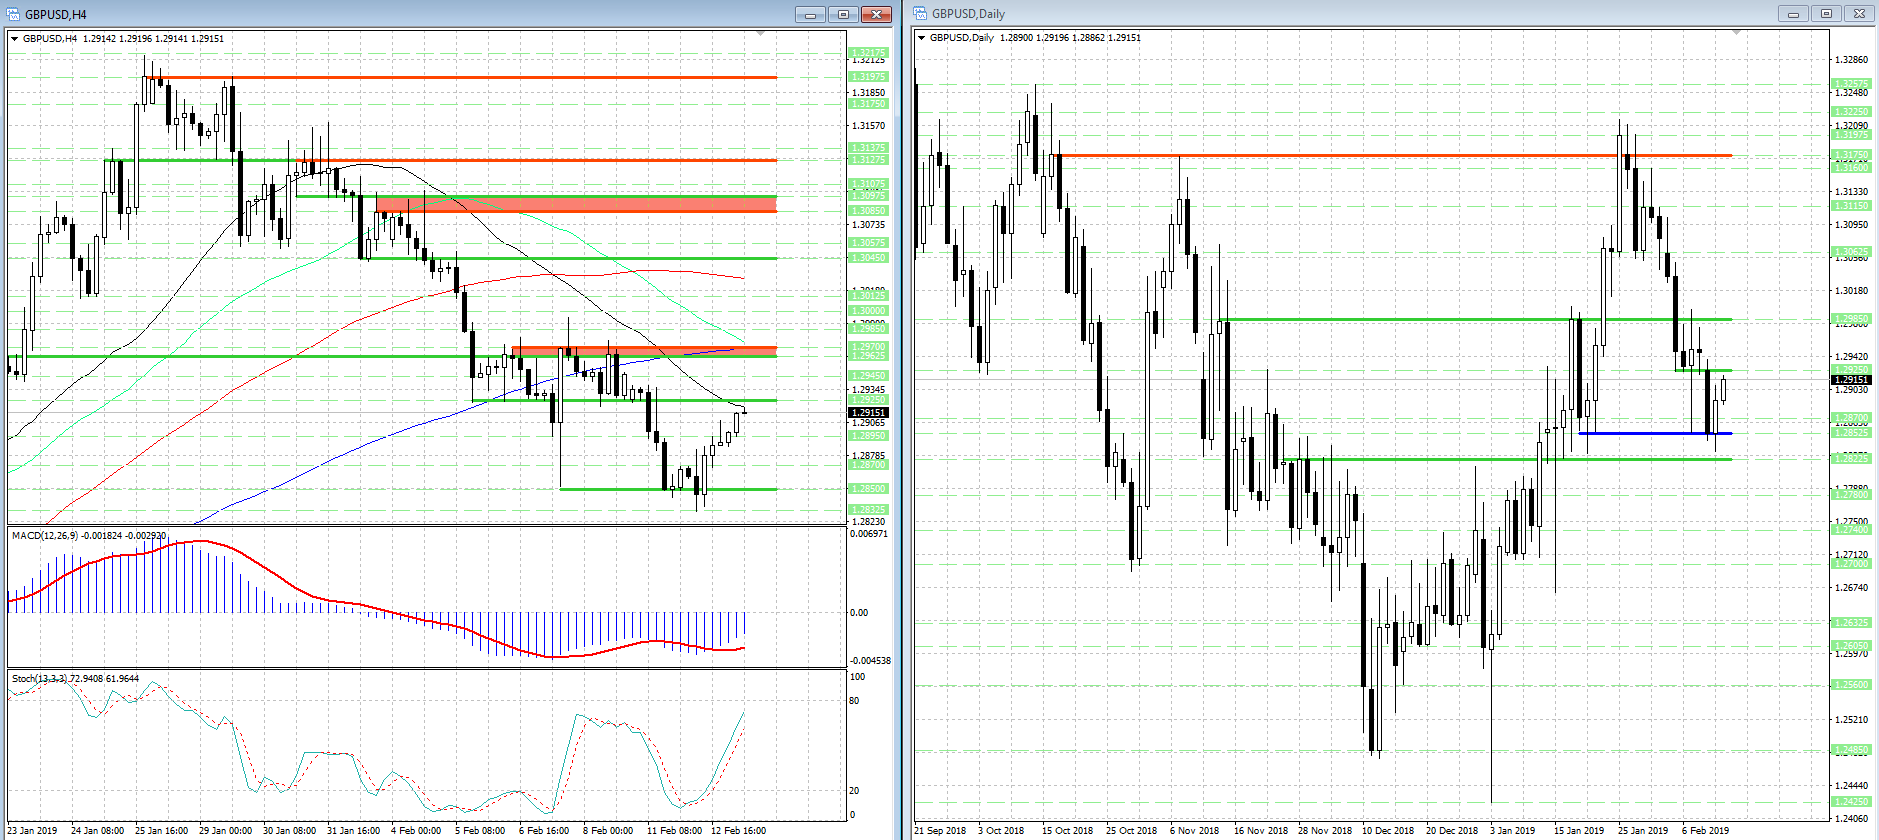Open the dropdown arrow beside GBPUSD,H4 label
This screenshot has height=840, width=1879.
click(x=15, y=39)
